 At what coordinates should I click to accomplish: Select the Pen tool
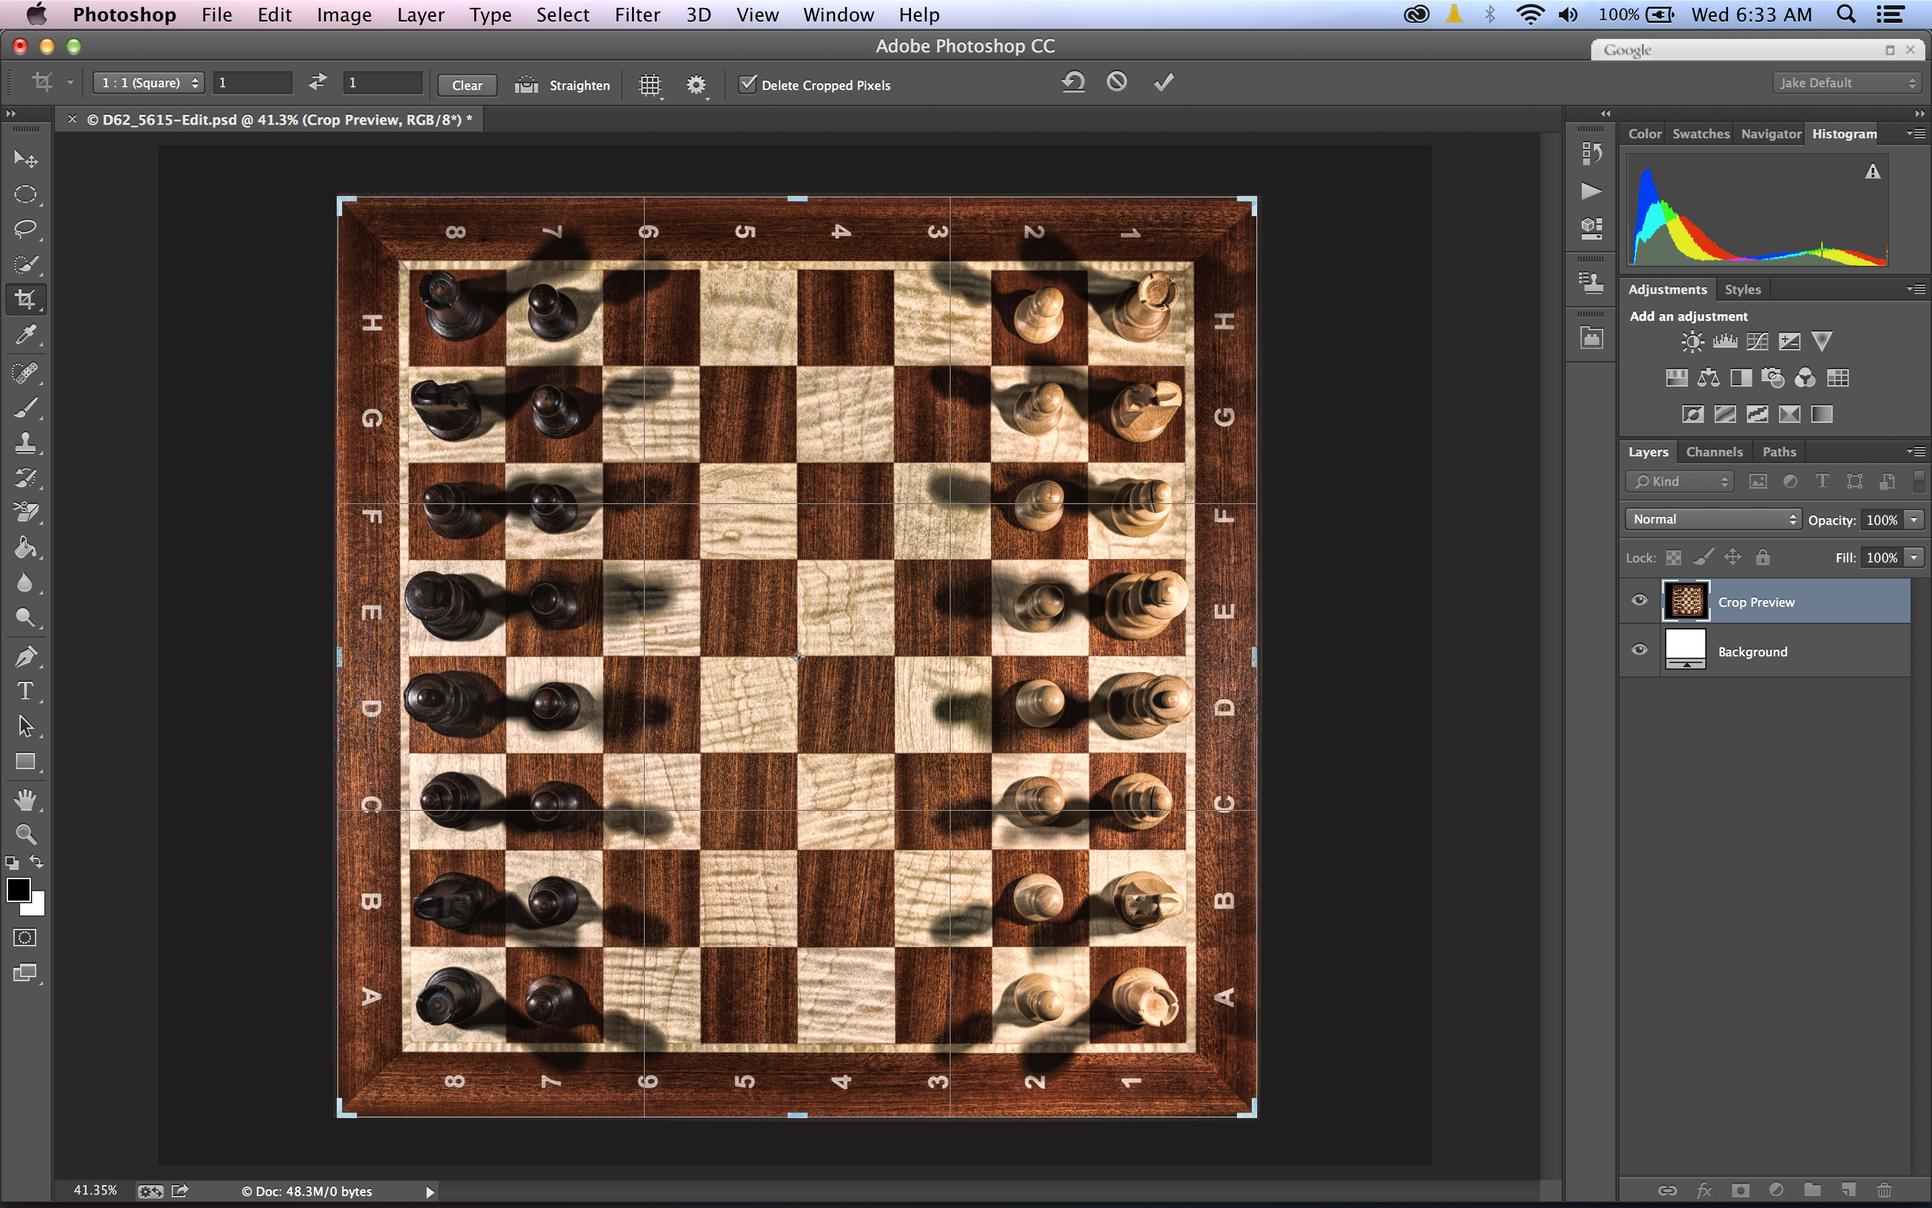(26, 657)
